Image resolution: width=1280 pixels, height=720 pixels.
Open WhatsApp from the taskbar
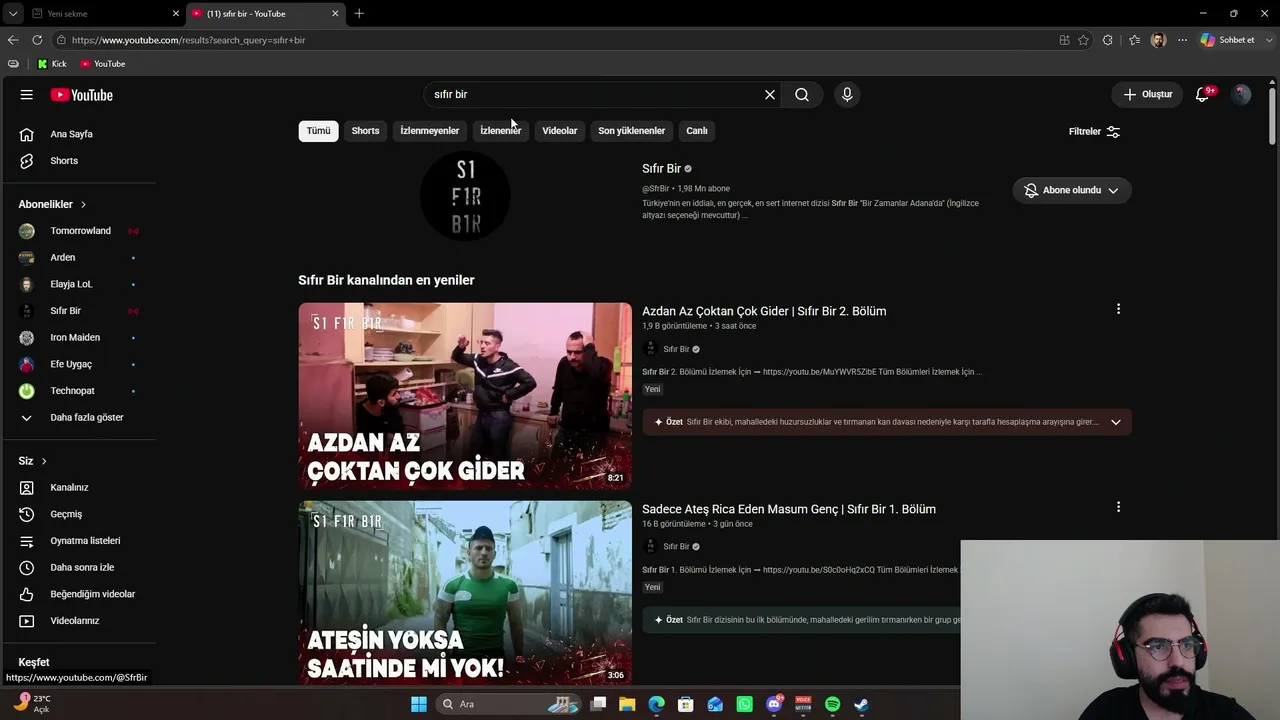point(745,704)
